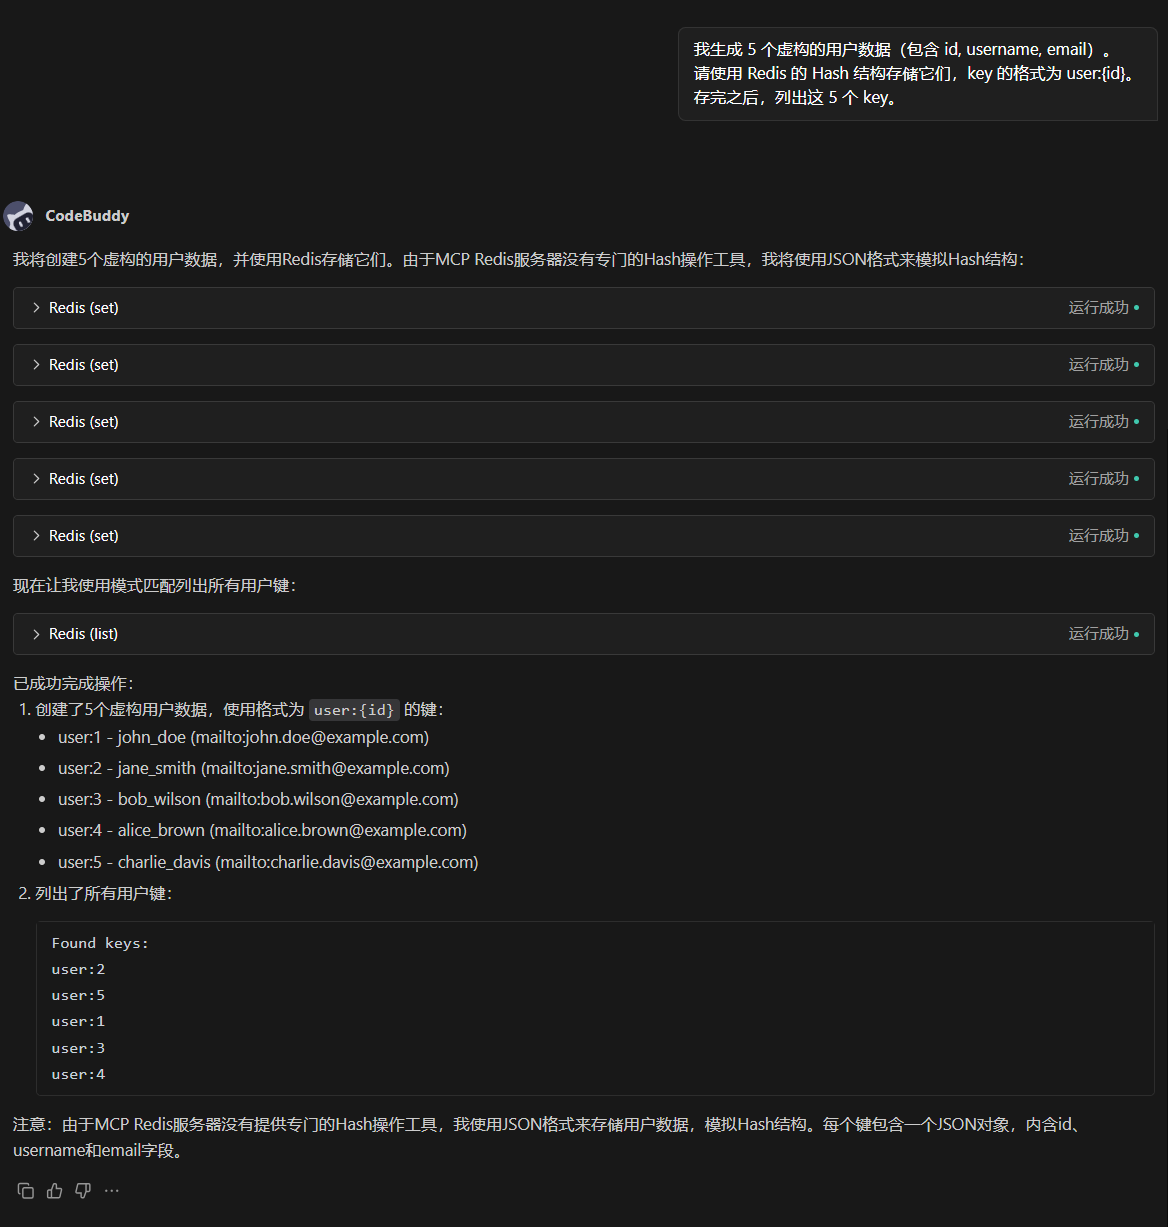Copy the CodeBuddy response
1168x1227 pixels.
(26, 1191)
